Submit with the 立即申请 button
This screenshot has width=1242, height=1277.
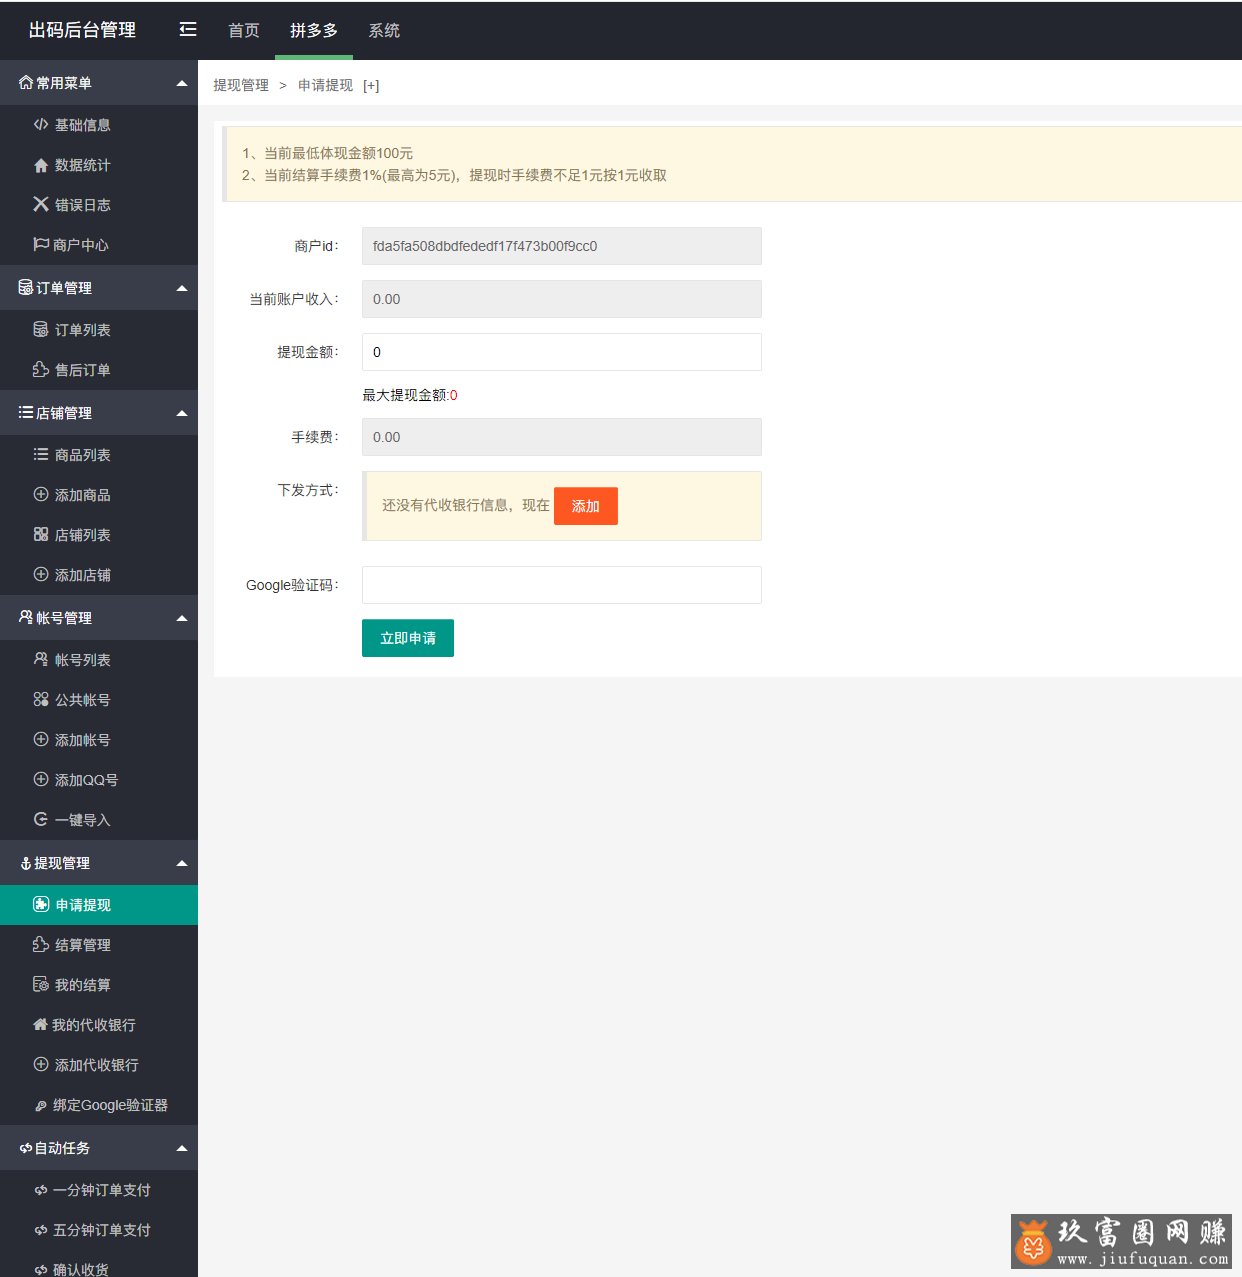pos(408,638)
